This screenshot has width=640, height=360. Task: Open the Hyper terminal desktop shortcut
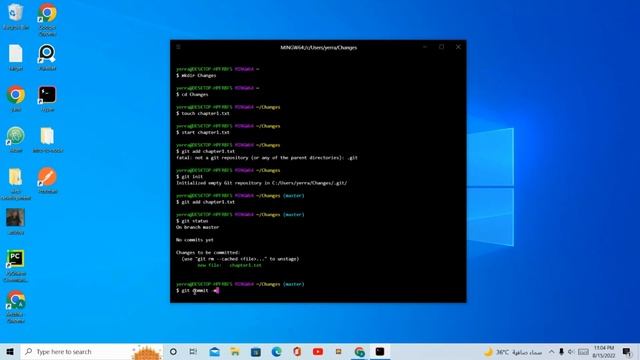47,98
